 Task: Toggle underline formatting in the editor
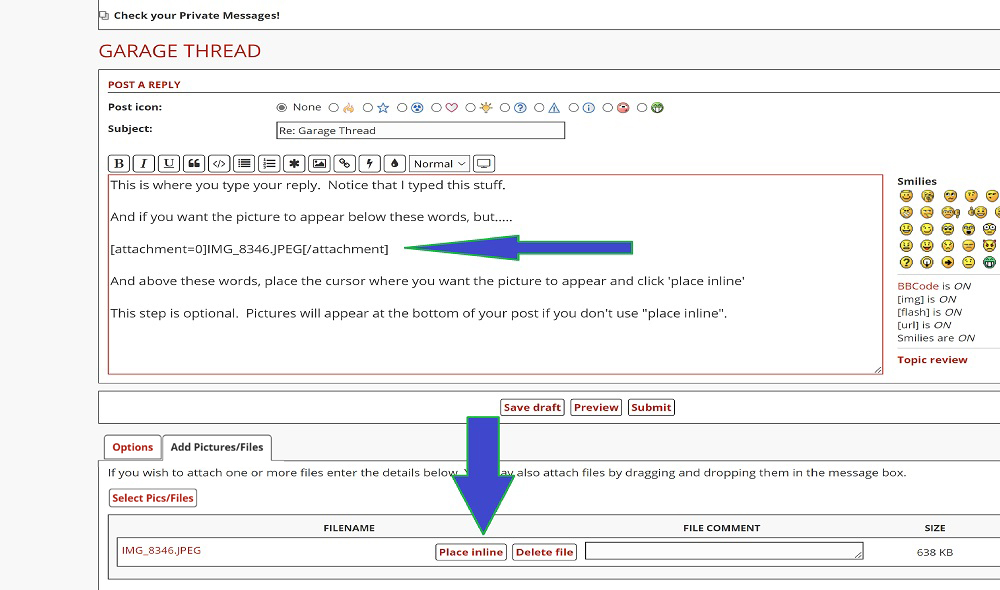click(x=169, y=164)
